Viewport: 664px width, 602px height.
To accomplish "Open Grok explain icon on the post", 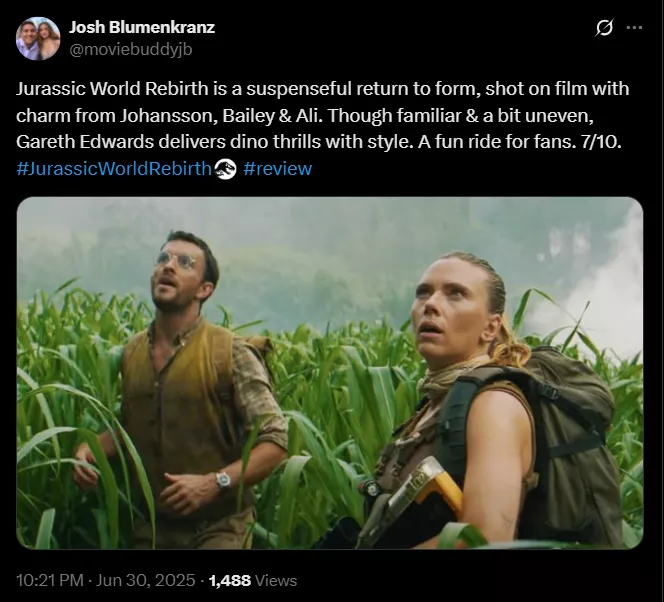I will pyautogui.click(x=604, y=28).
